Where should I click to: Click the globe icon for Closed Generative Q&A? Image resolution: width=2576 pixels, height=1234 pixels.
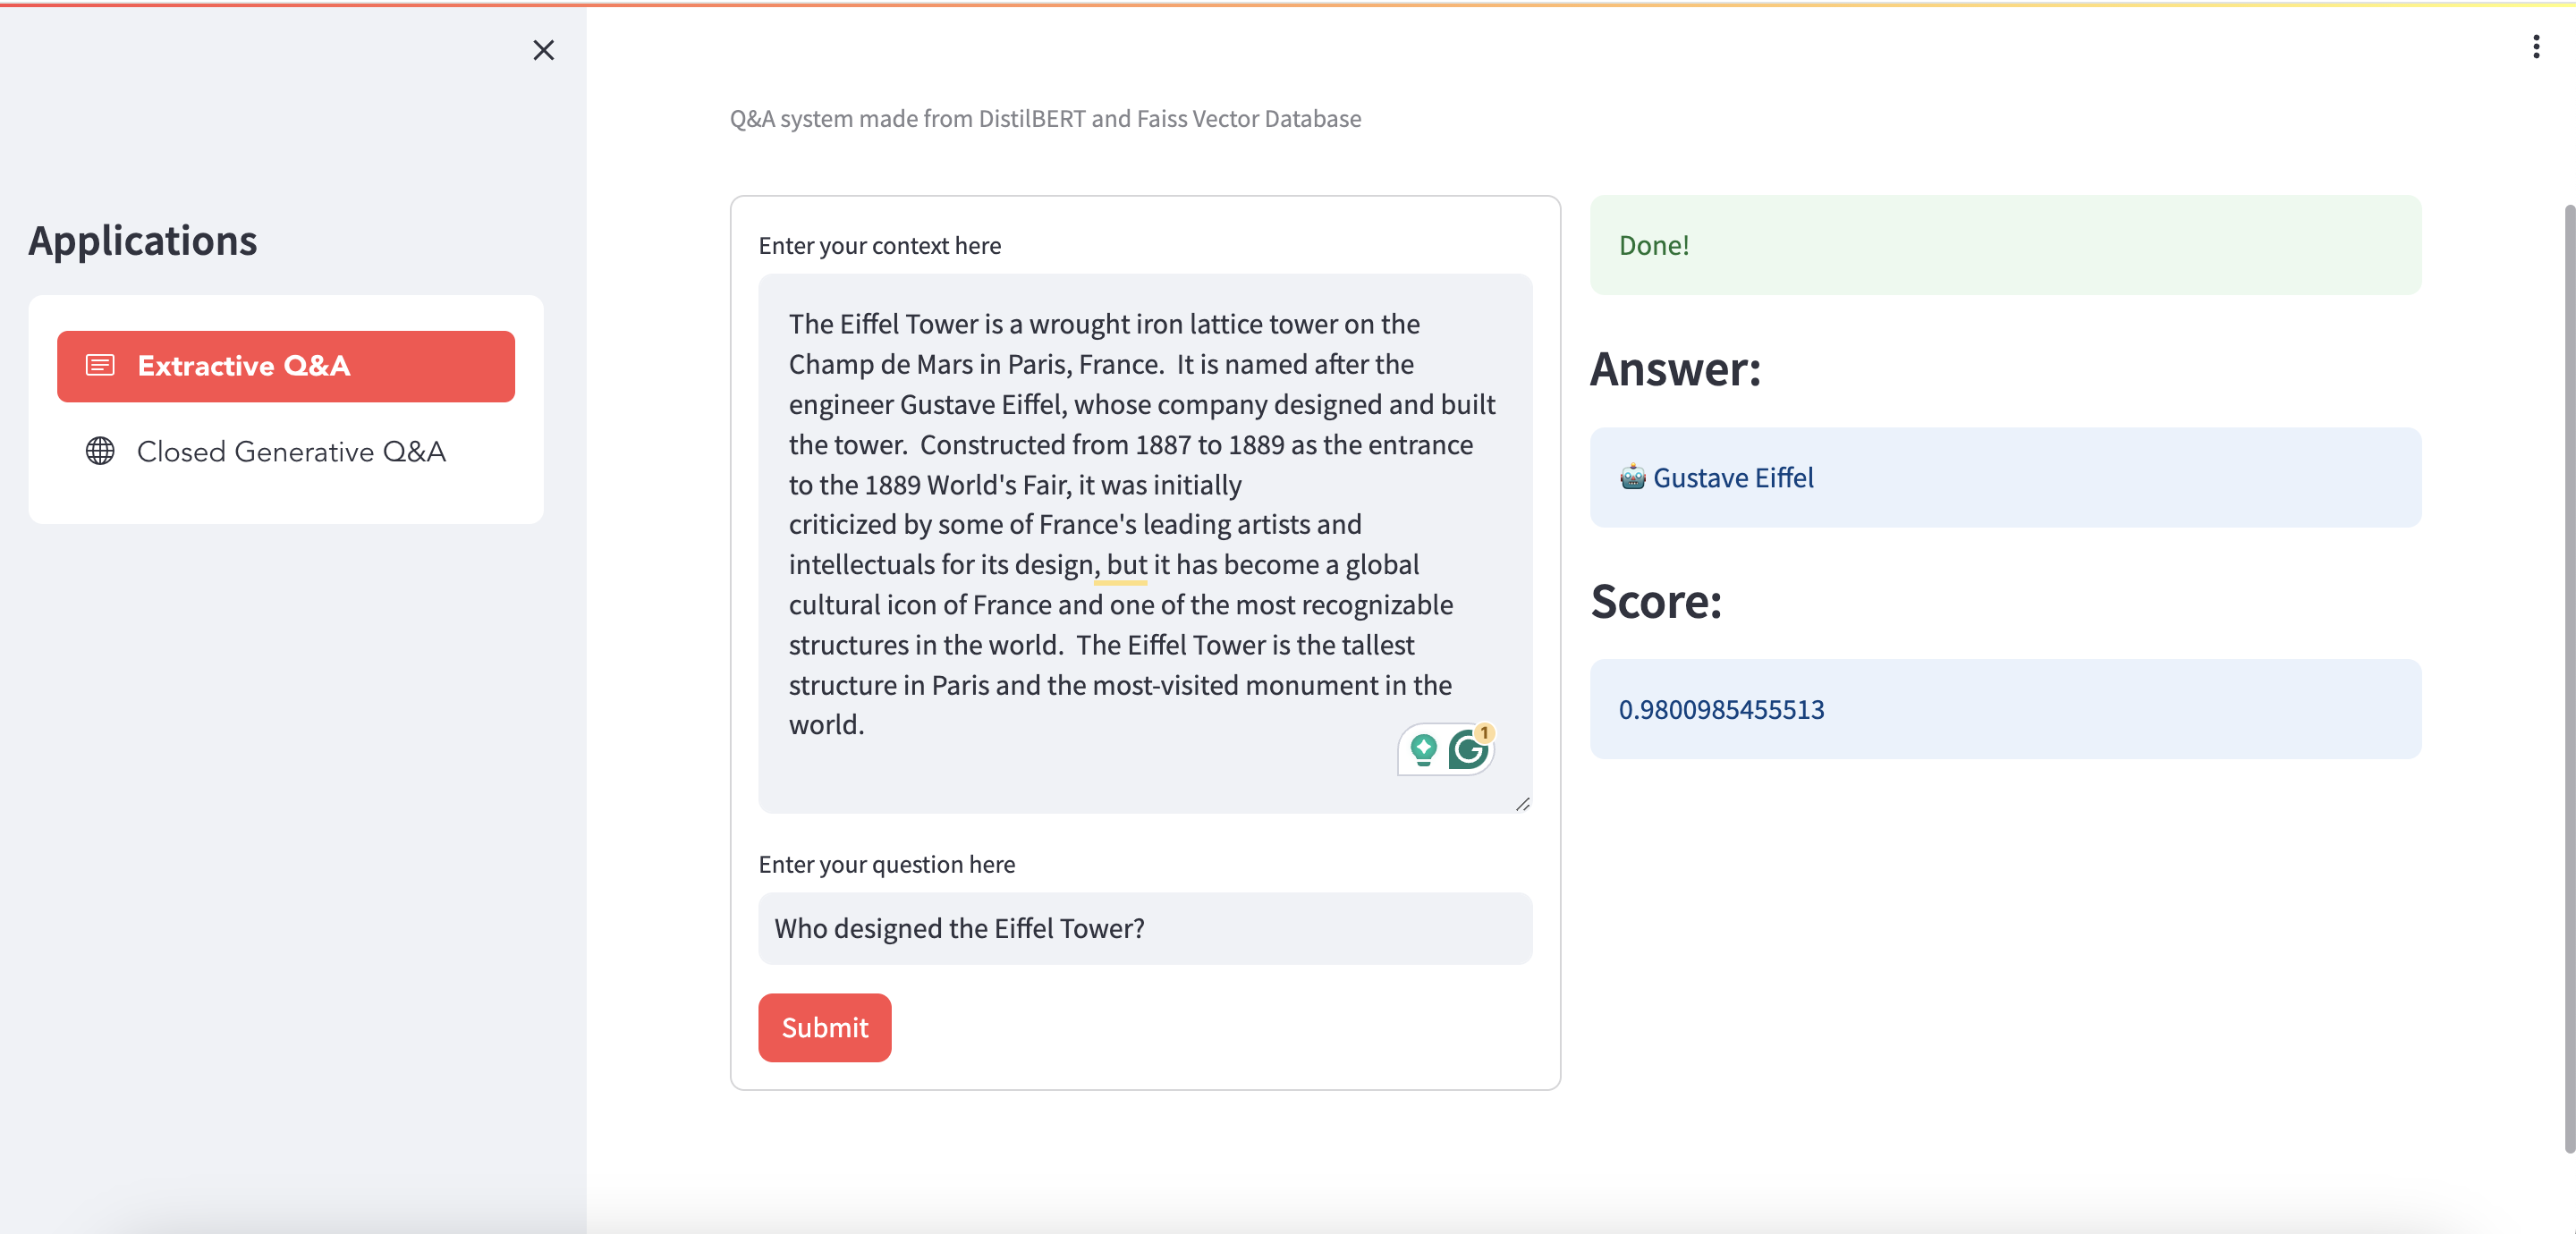click(100, 451)
